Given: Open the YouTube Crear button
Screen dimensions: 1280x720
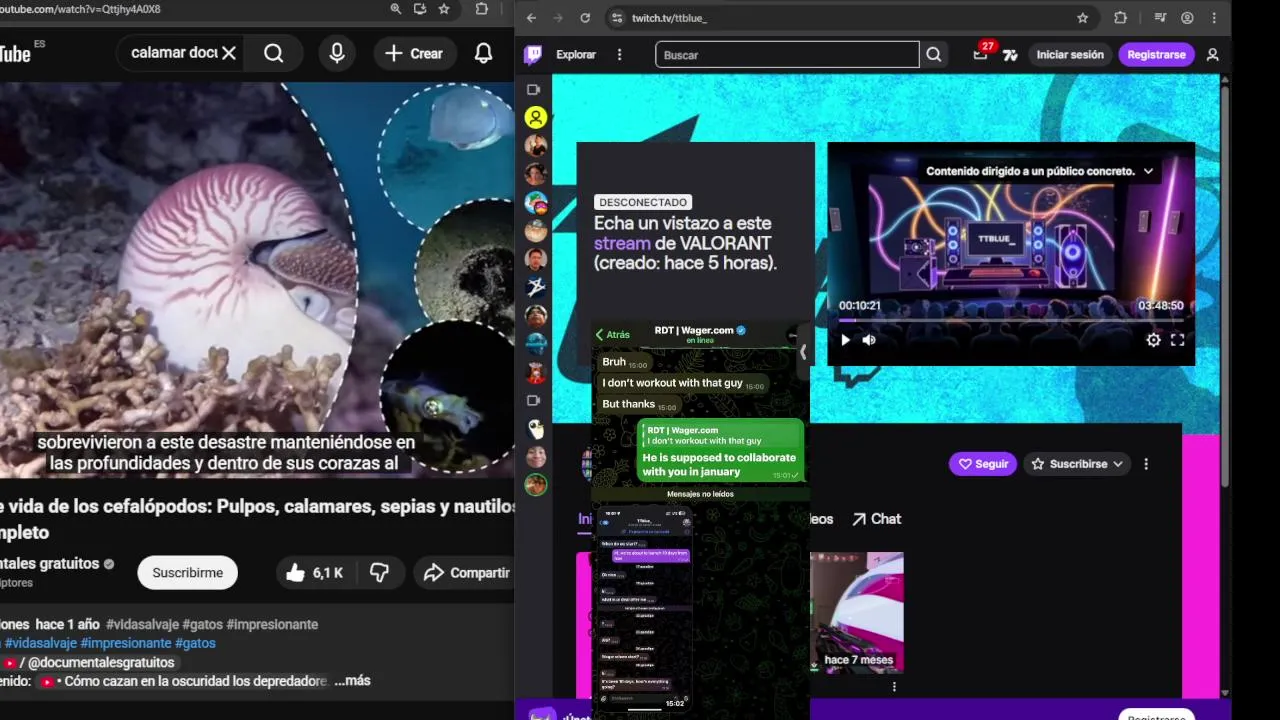Looking at the screenshot, I should pos(414,53).
